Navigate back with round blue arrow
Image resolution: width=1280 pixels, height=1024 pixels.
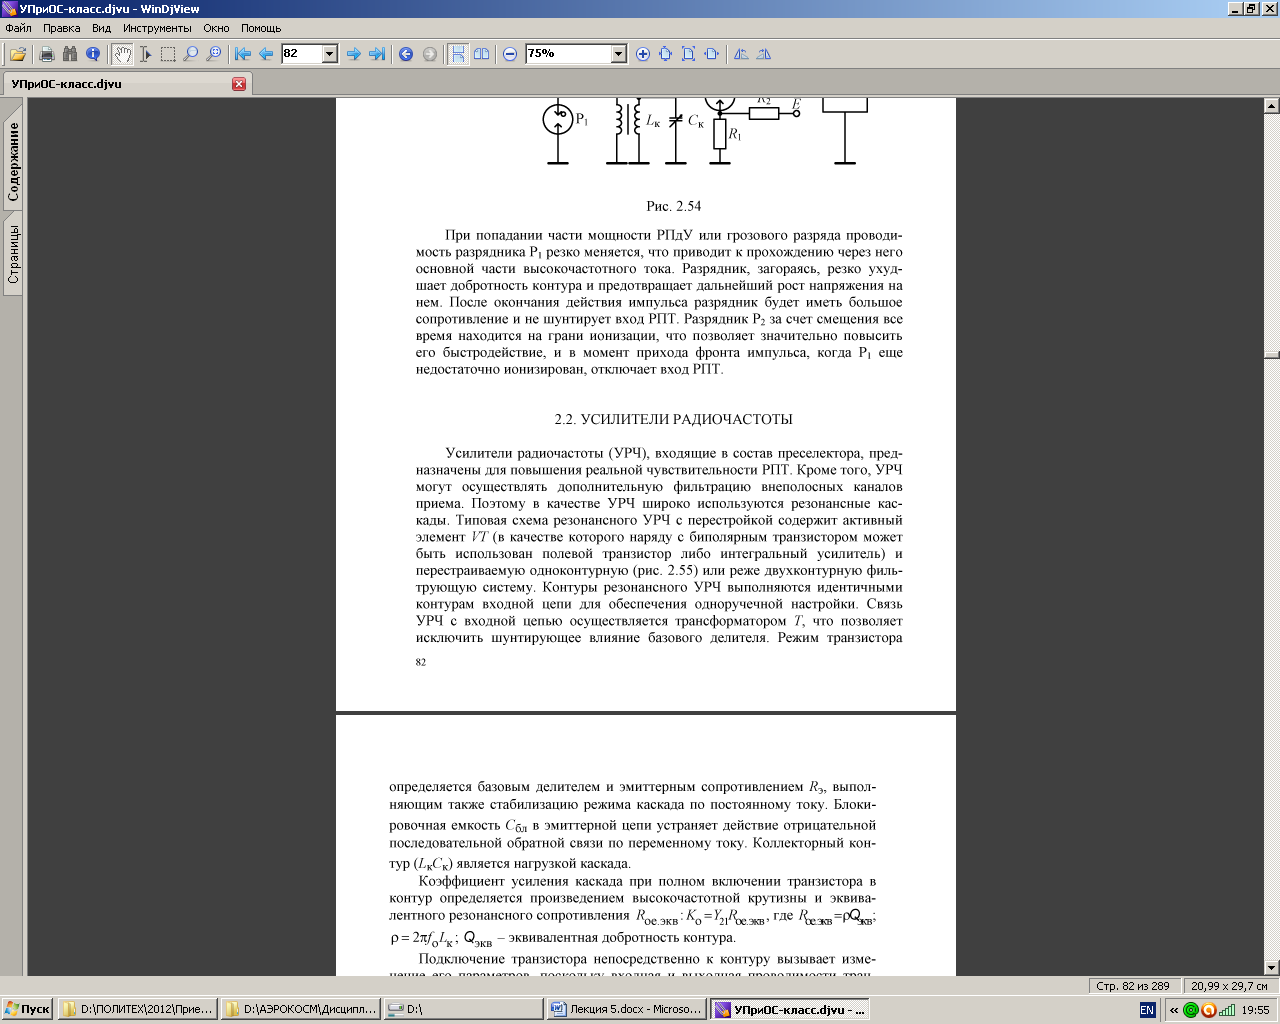coord(406,54)
